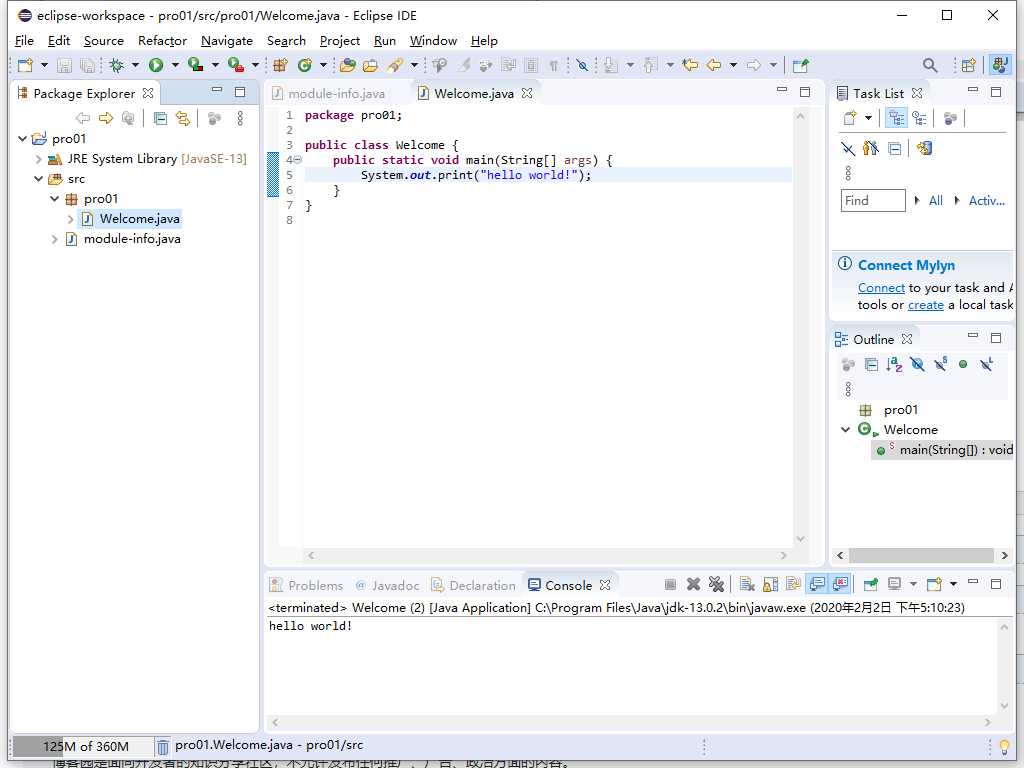Screen dimensions: 1024x768
Task: Click the Forward arrow in Package Explorer
Action: [x=105, y=118]
